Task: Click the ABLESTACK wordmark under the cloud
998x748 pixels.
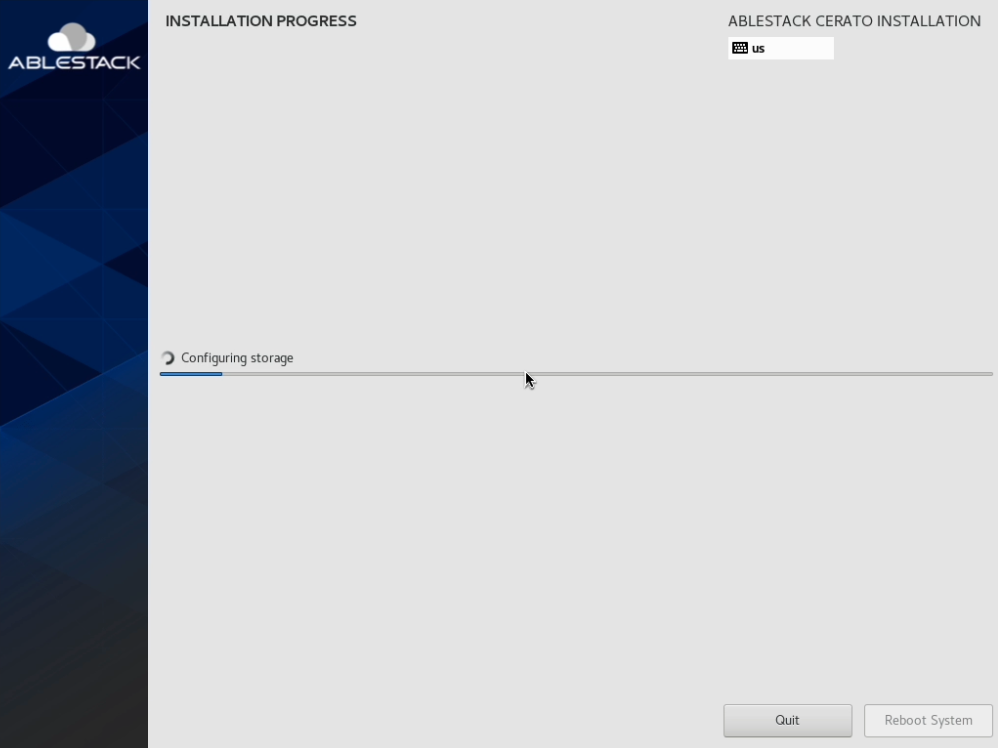Action: (x=74, y=63)
